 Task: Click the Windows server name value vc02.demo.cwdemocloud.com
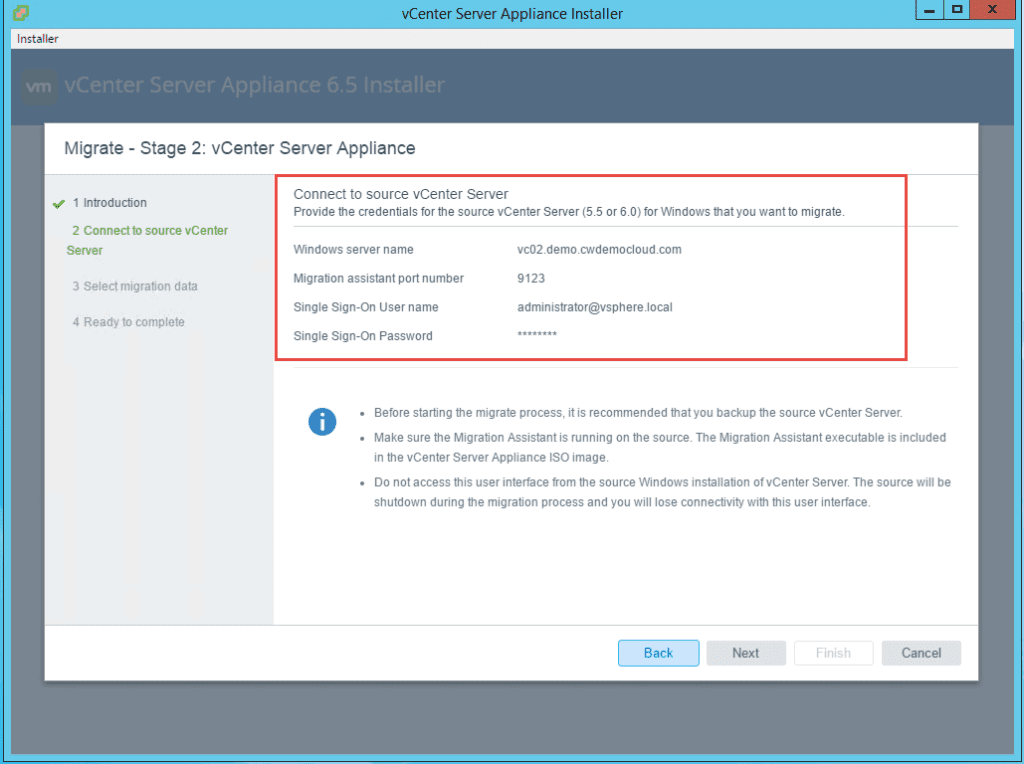(599, 249)
